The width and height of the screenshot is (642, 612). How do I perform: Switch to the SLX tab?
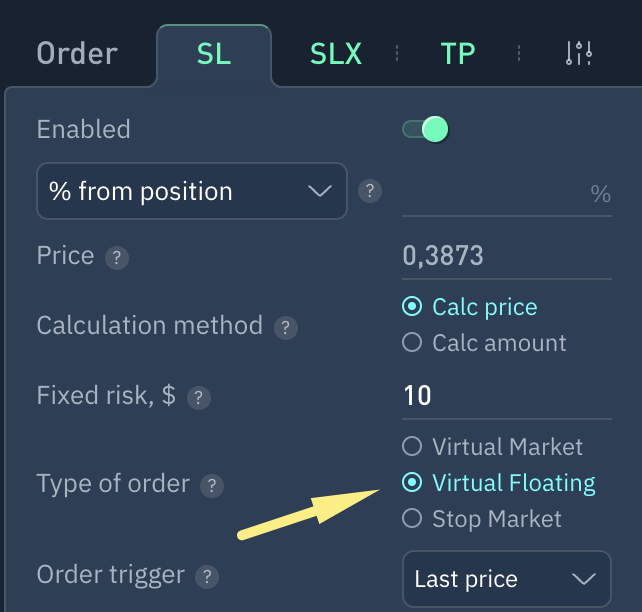[x=336, y=53]
